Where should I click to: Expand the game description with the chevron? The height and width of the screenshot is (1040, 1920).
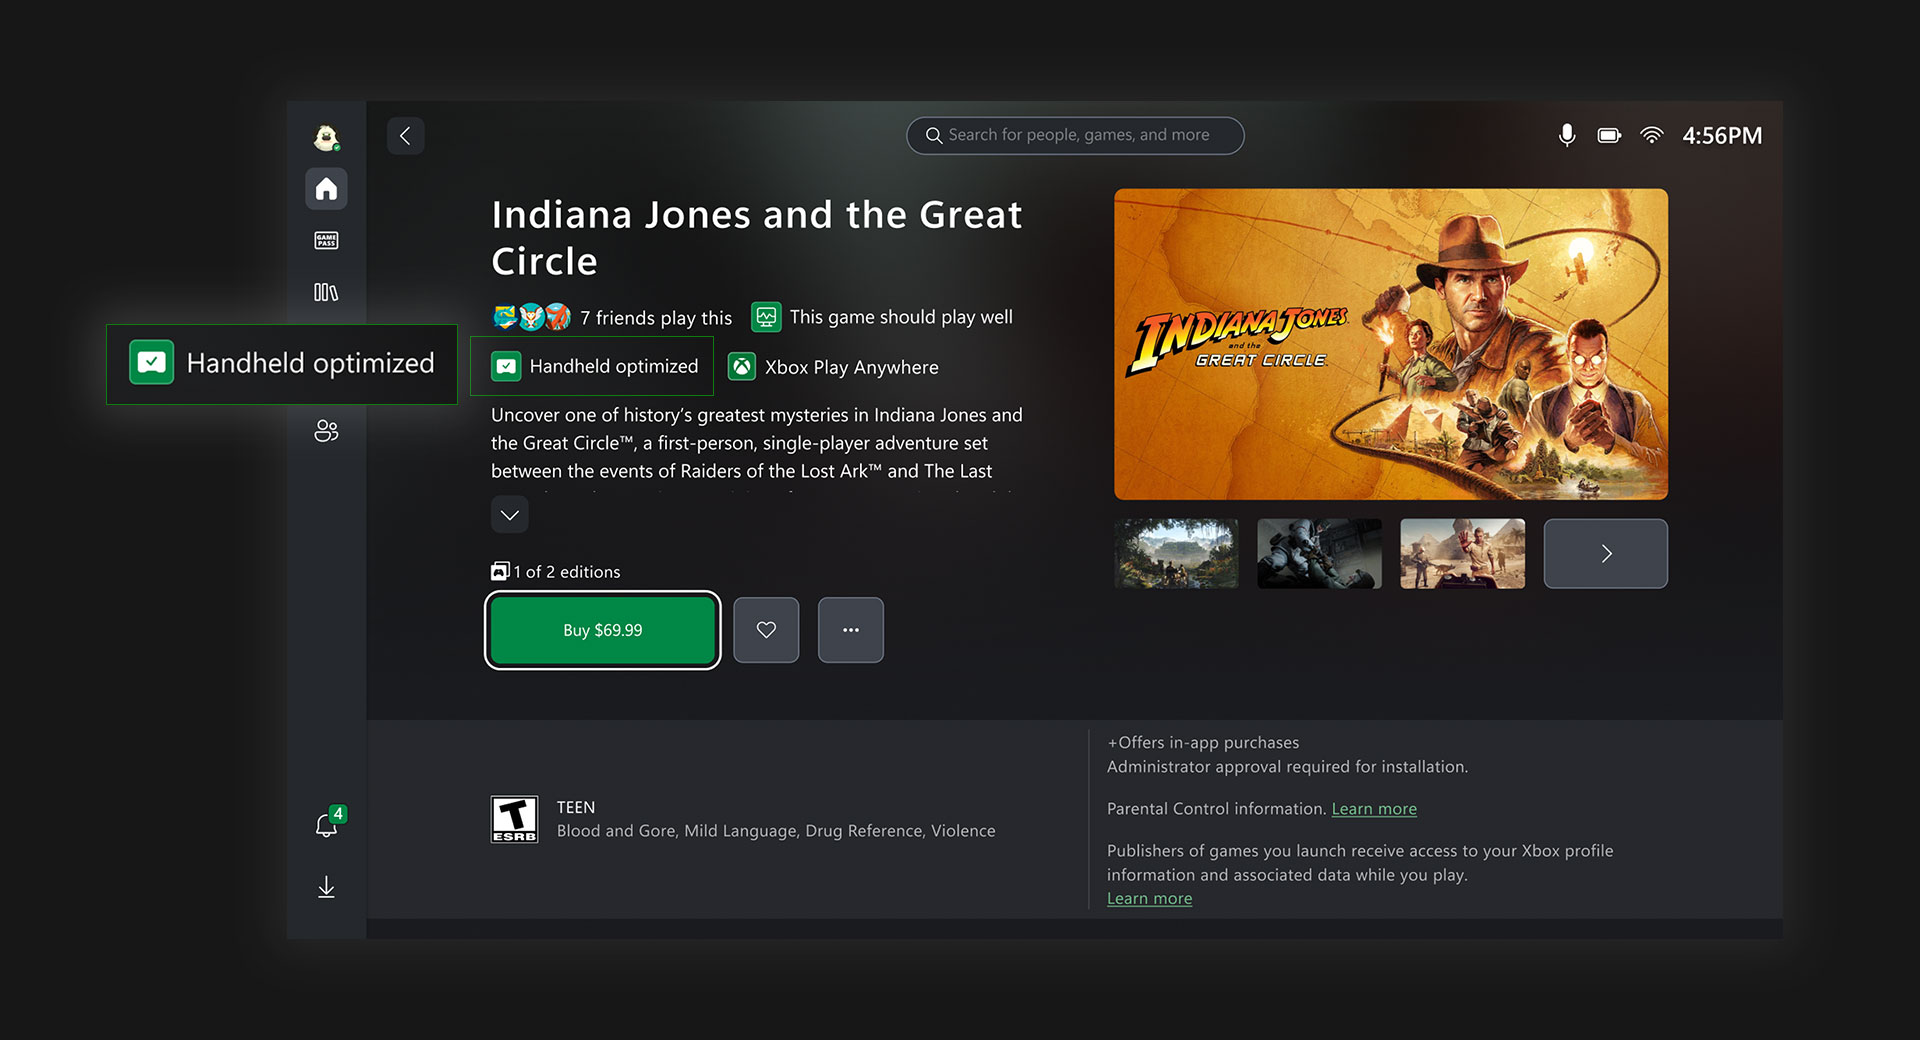tap(510, 514)
